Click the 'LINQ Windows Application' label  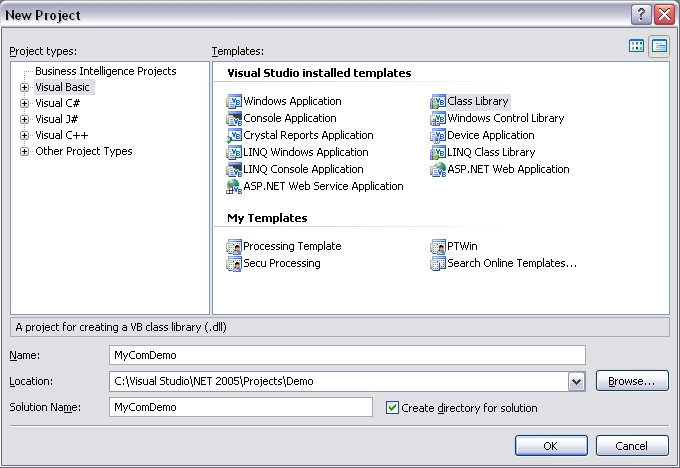click(x=306, y=152)
